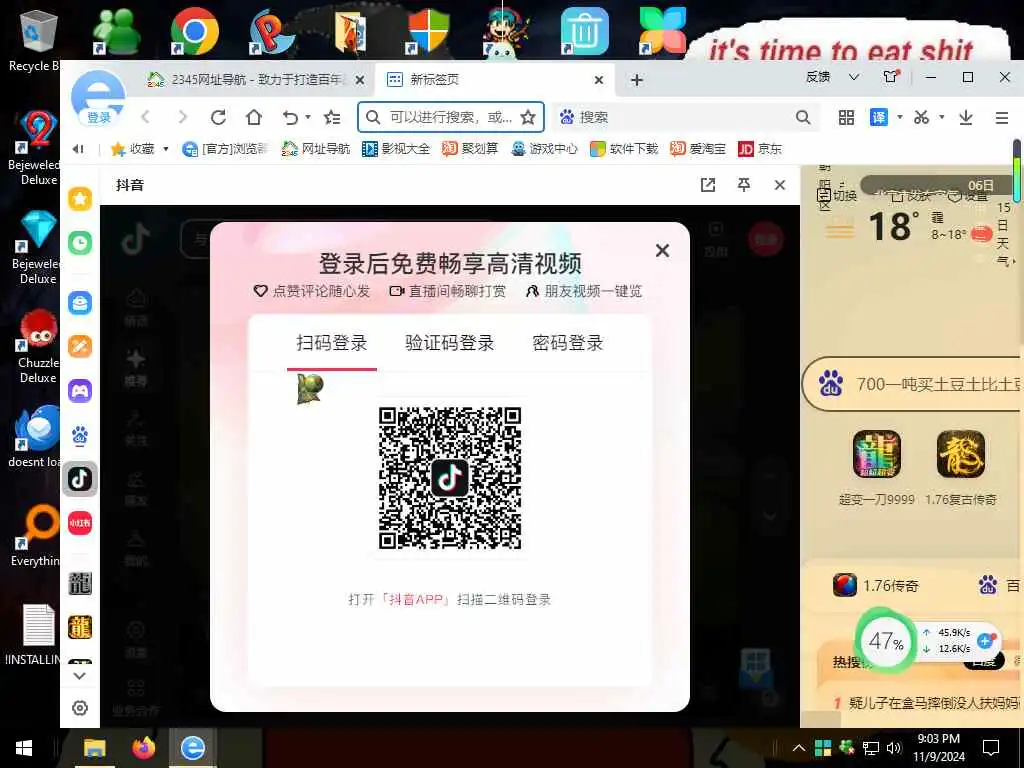Image resolution: width=1024 pixels, height=768 pixels.
Task: Open a new browser tab
Action: [x=637, y=80]
